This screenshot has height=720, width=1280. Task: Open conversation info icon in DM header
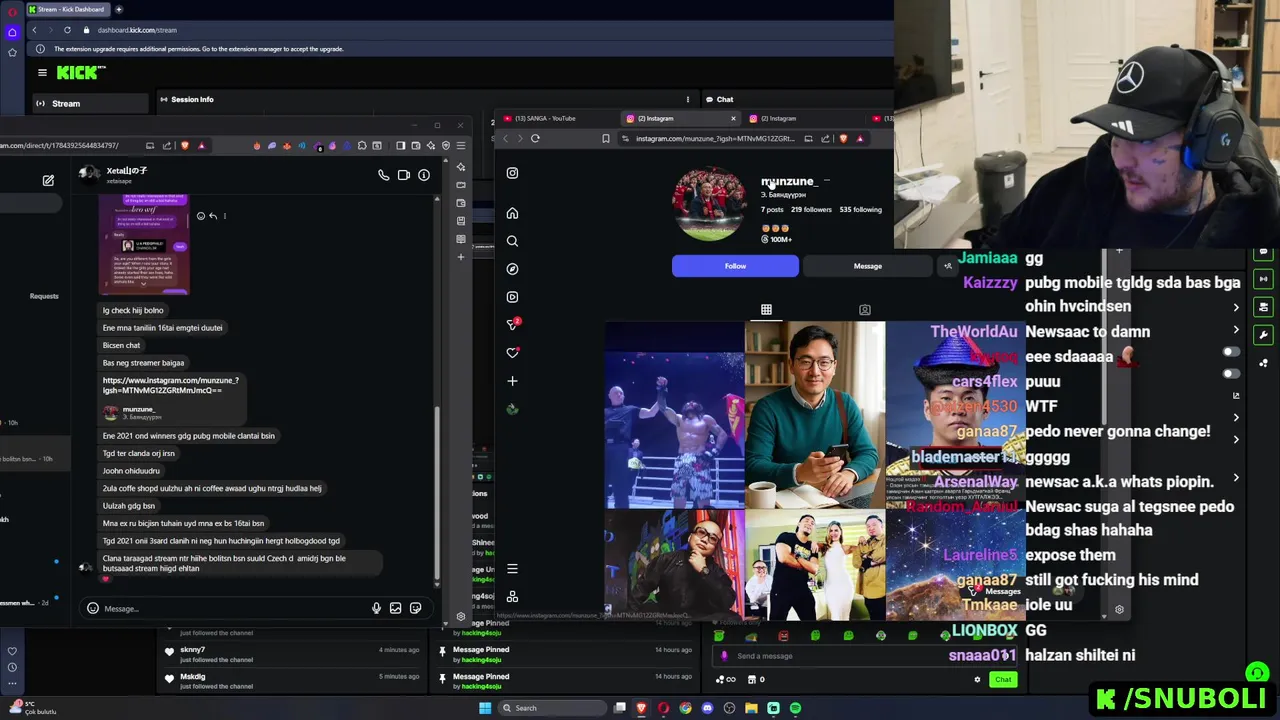click(424, 175)
